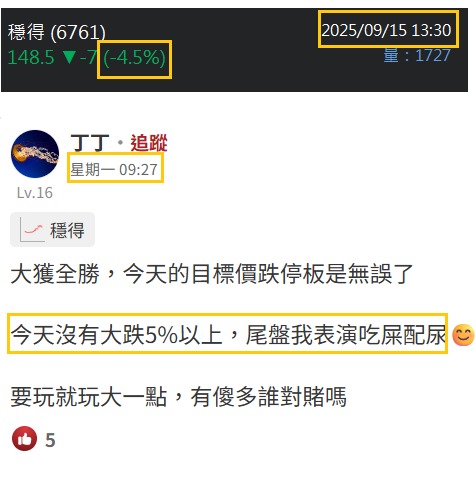
Task: Click the green down-arrow price indicator
Action: tap(69, 57)
